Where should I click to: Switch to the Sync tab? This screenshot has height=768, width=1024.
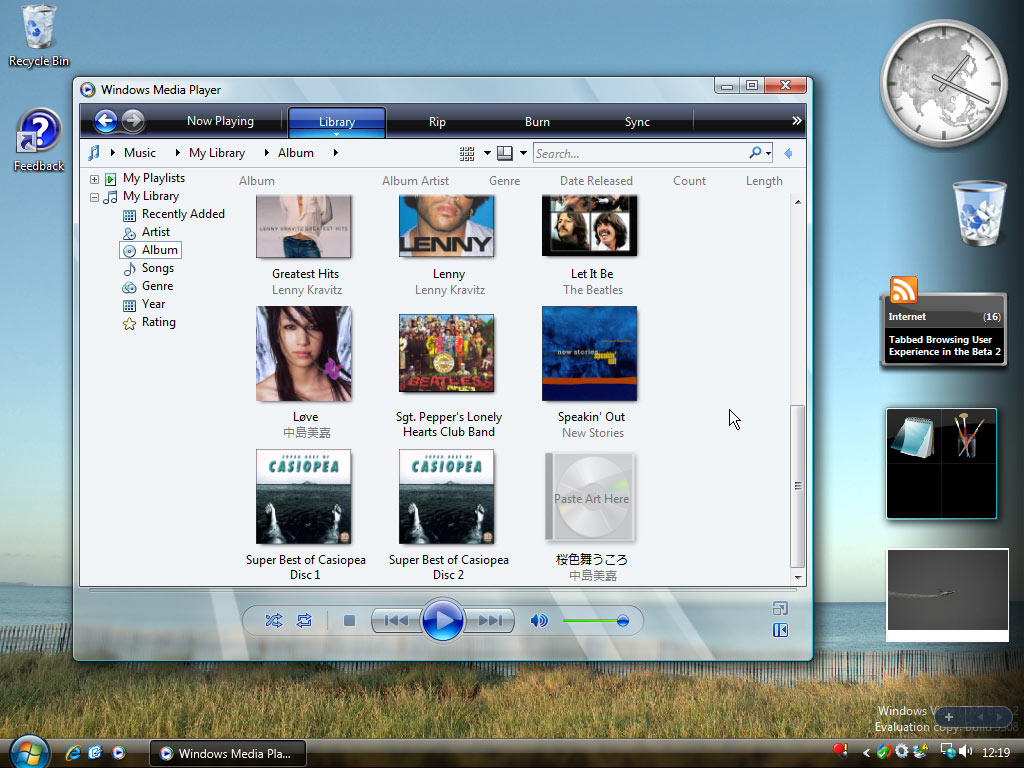tap(637, 122)
